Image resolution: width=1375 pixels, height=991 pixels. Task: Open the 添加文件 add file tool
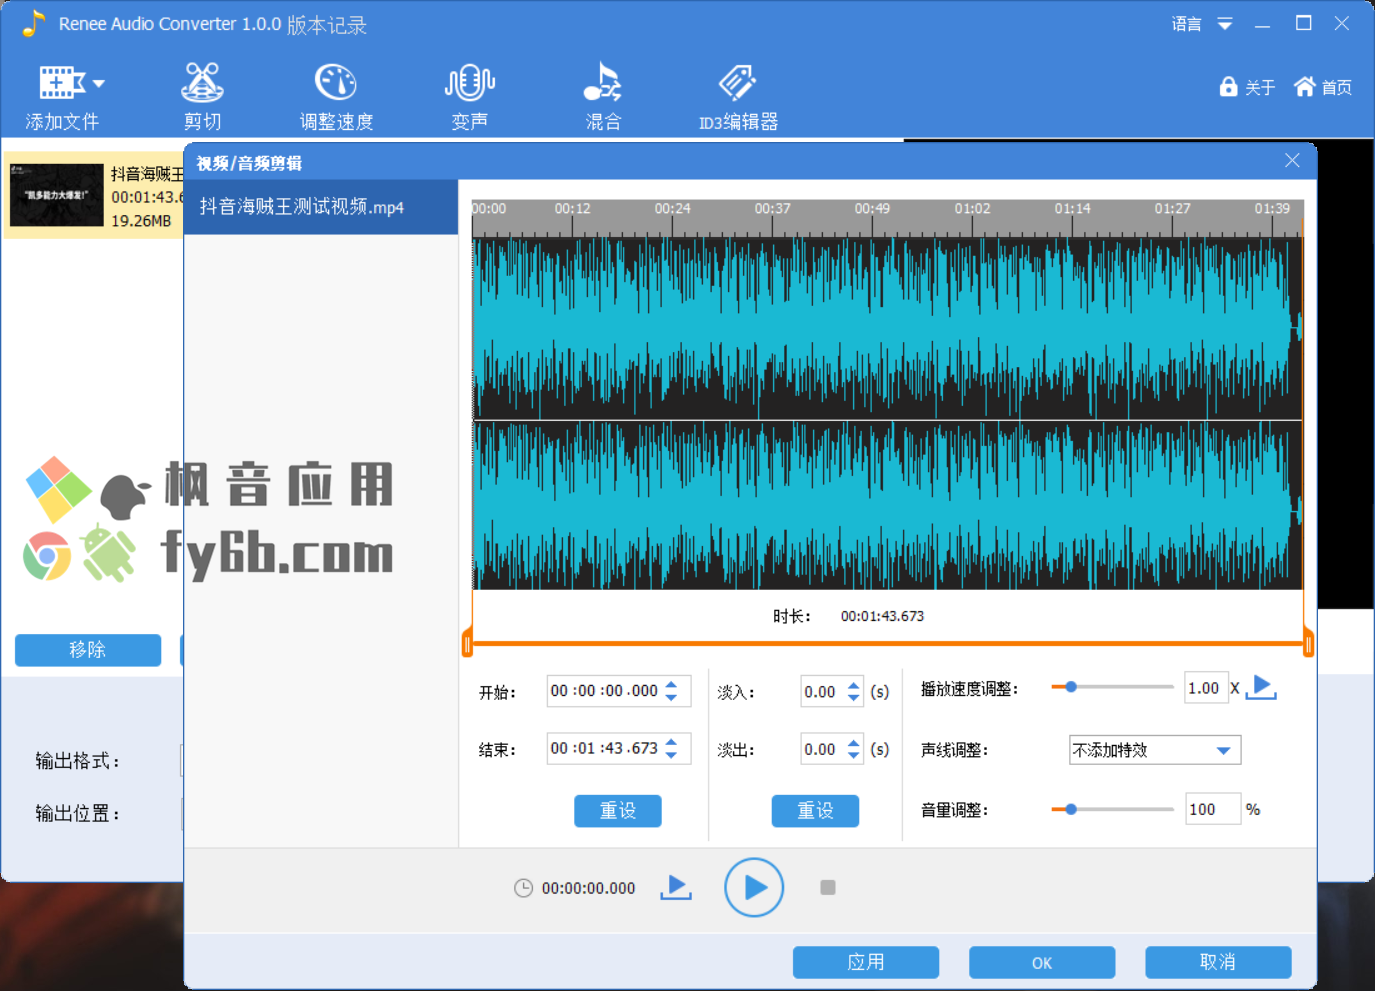tap(61, 98)
